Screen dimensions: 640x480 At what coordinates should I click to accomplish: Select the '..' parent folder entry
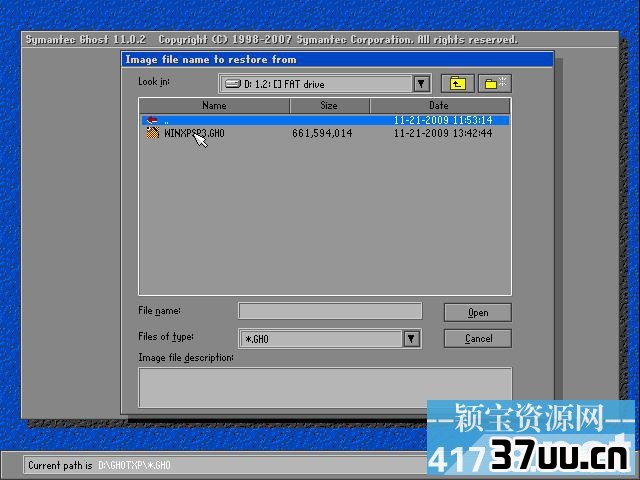point(325,120)
